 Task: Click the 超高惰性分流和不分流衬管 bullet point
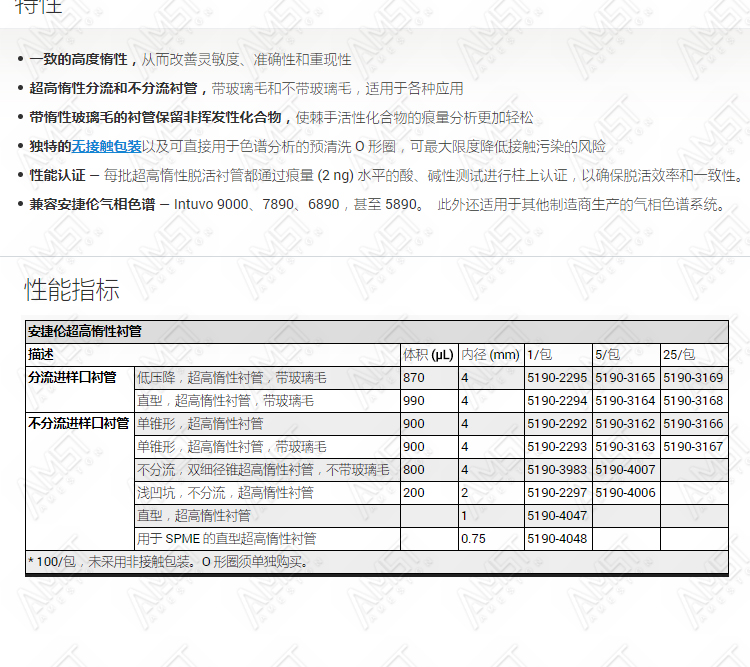tap(246, 89)
